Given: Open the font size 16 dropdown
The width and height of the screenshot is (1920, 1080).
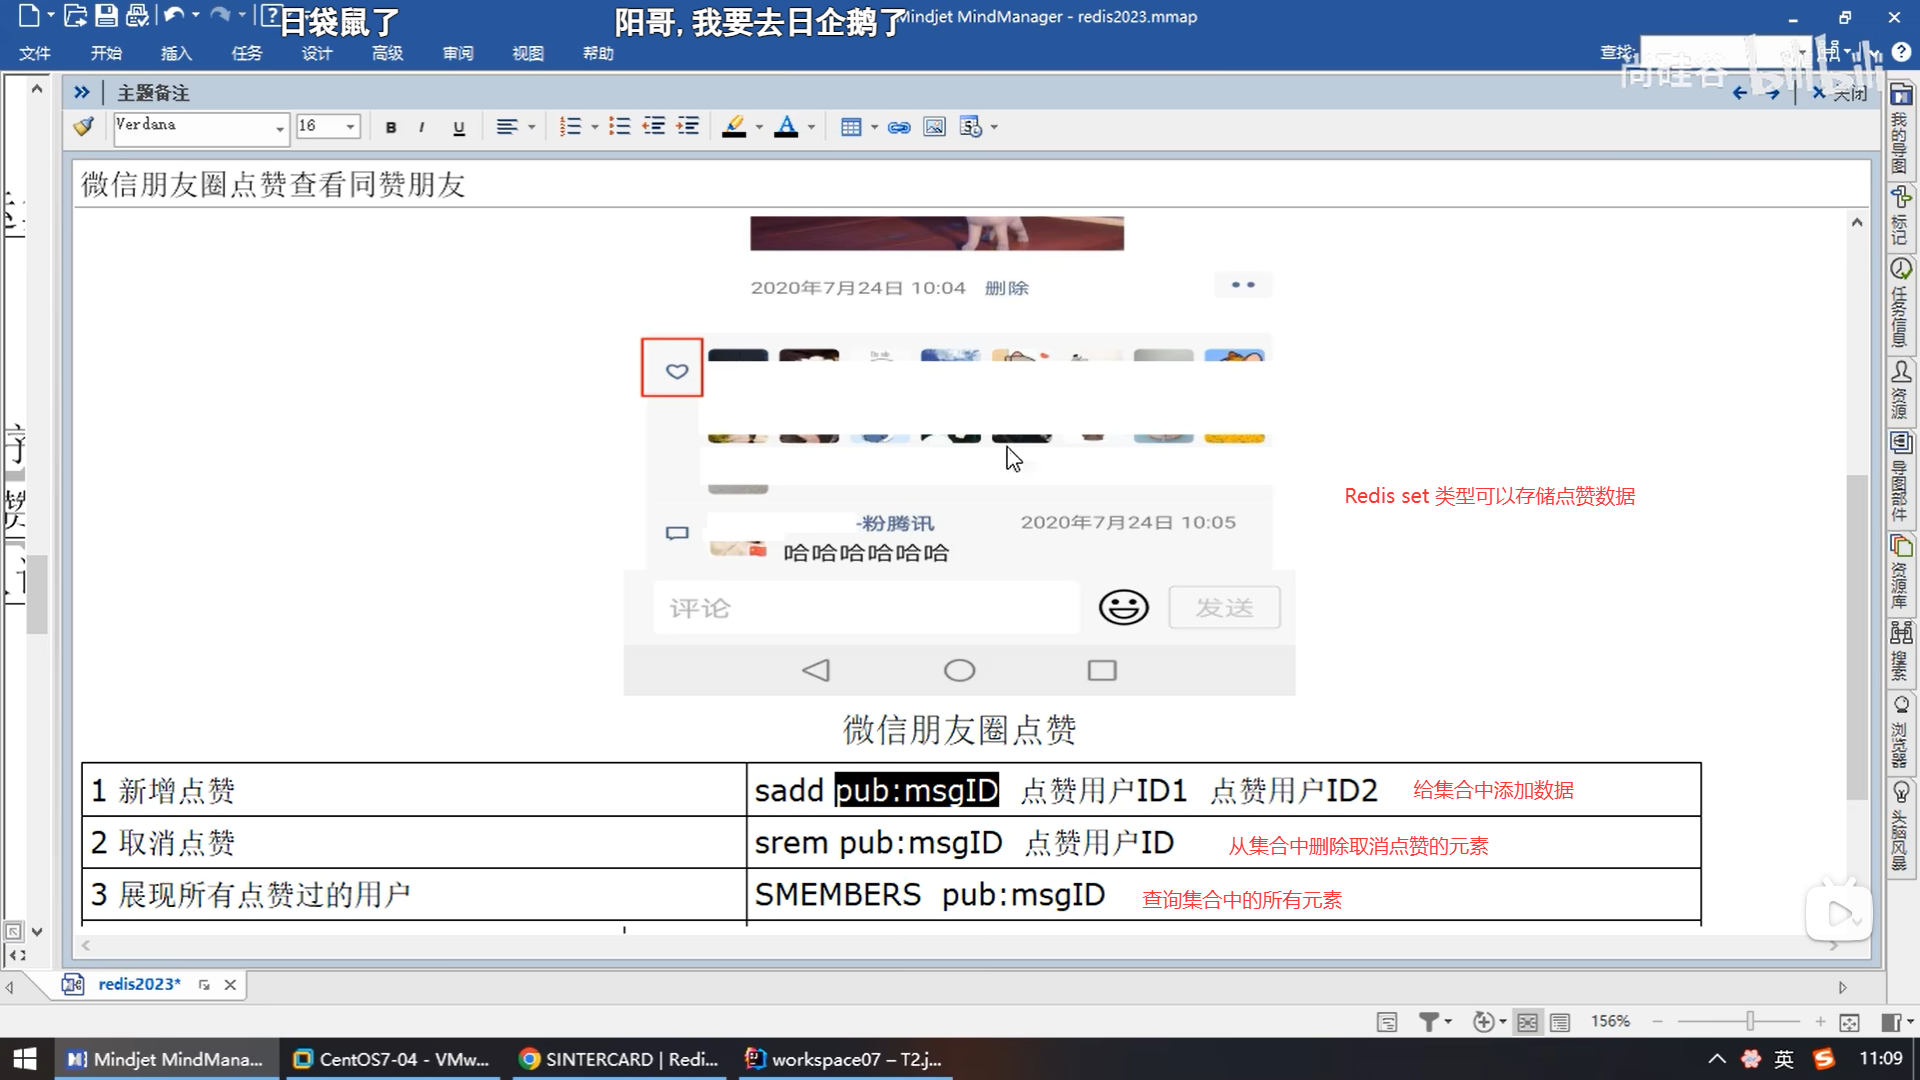Looking at the screenshot, I should point(350,127).
